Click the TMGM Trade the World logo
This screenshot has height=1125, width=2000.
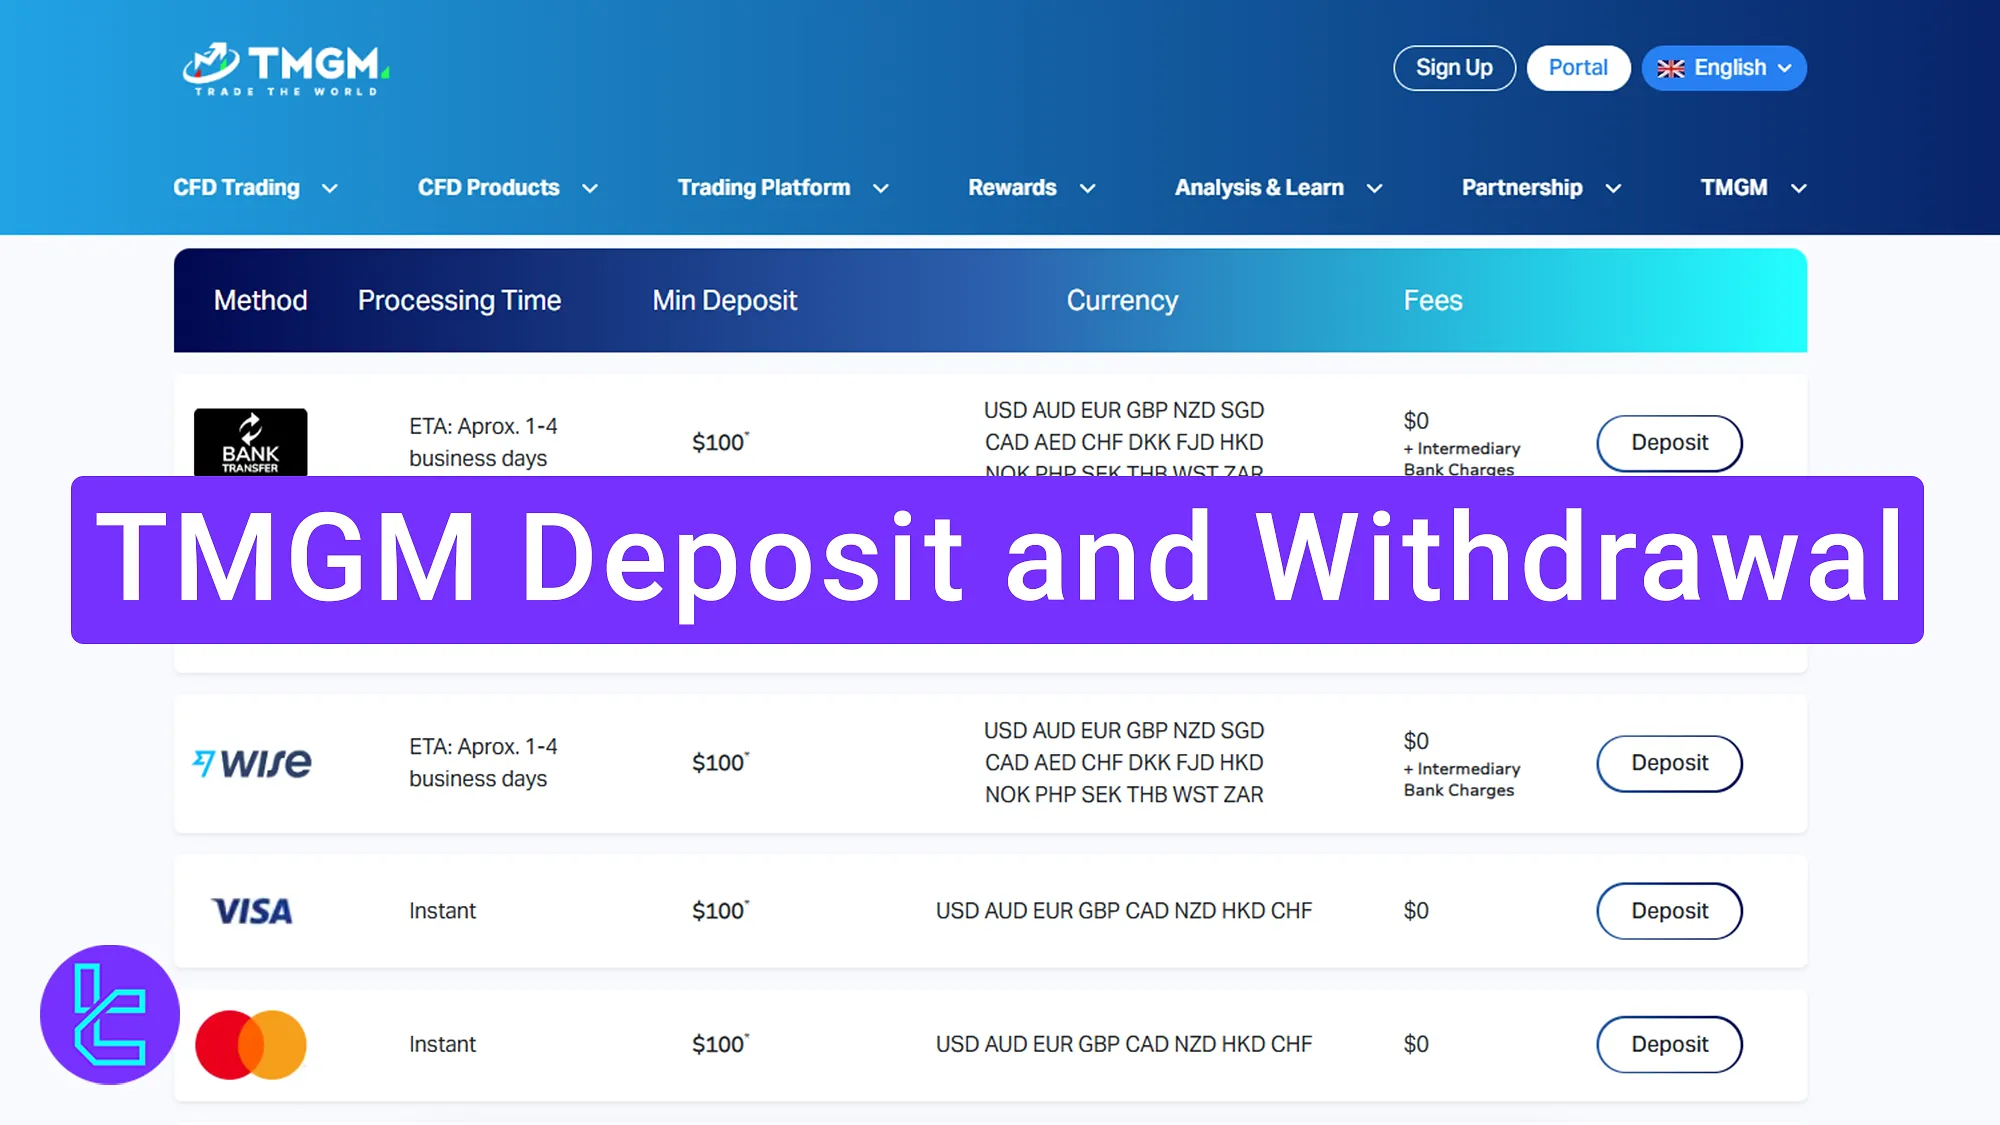tap(286, 69)
